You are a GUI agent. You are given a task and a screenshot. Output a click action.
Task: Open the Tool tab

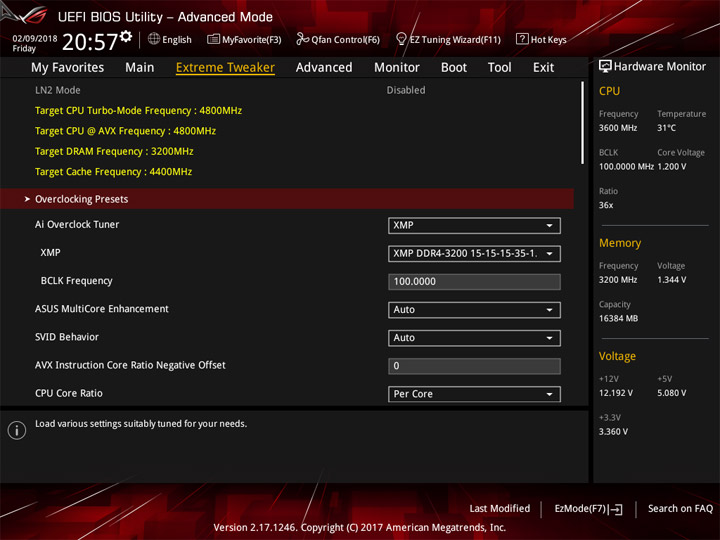(x=499, y=68)
